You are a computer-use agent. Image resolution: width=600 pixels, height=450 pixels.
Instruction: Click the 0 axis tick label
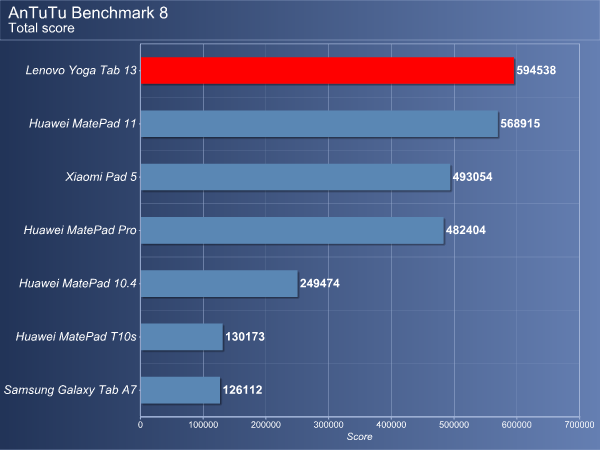140,425
